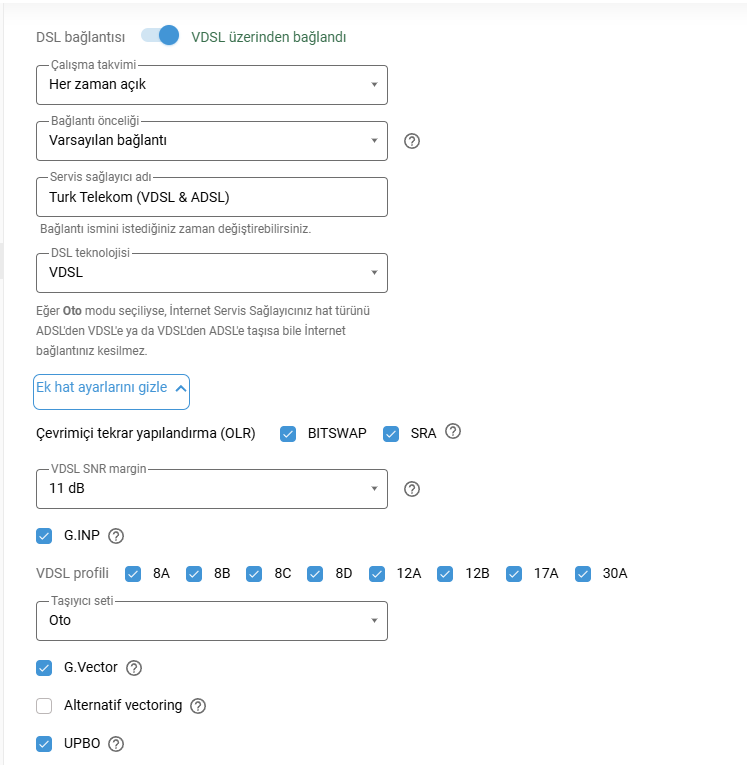The image size is (747, 765).
Task: Click G.Vector help question icon
Action: (x=135, y=668)
